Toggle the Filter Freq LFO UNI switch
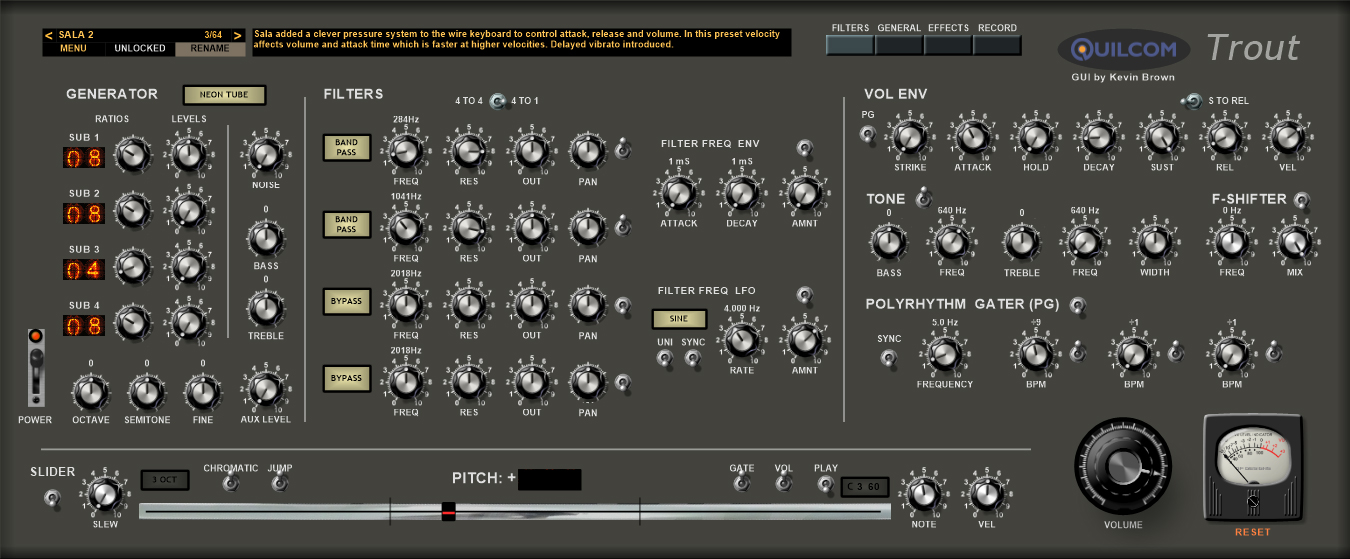The width and height of the screenshot is (1350, 559). pyautogui.click(x=664, y=360)
